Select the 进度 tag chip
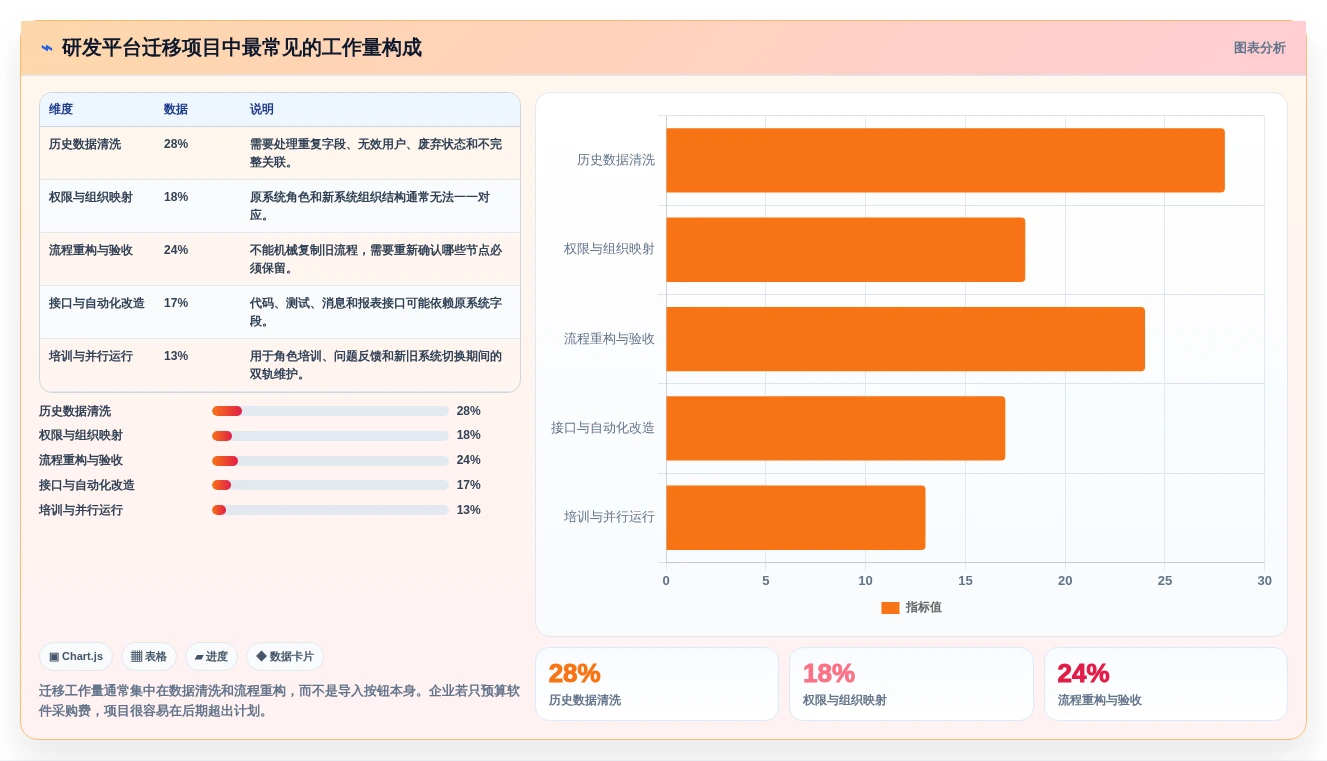 (211, 657)
